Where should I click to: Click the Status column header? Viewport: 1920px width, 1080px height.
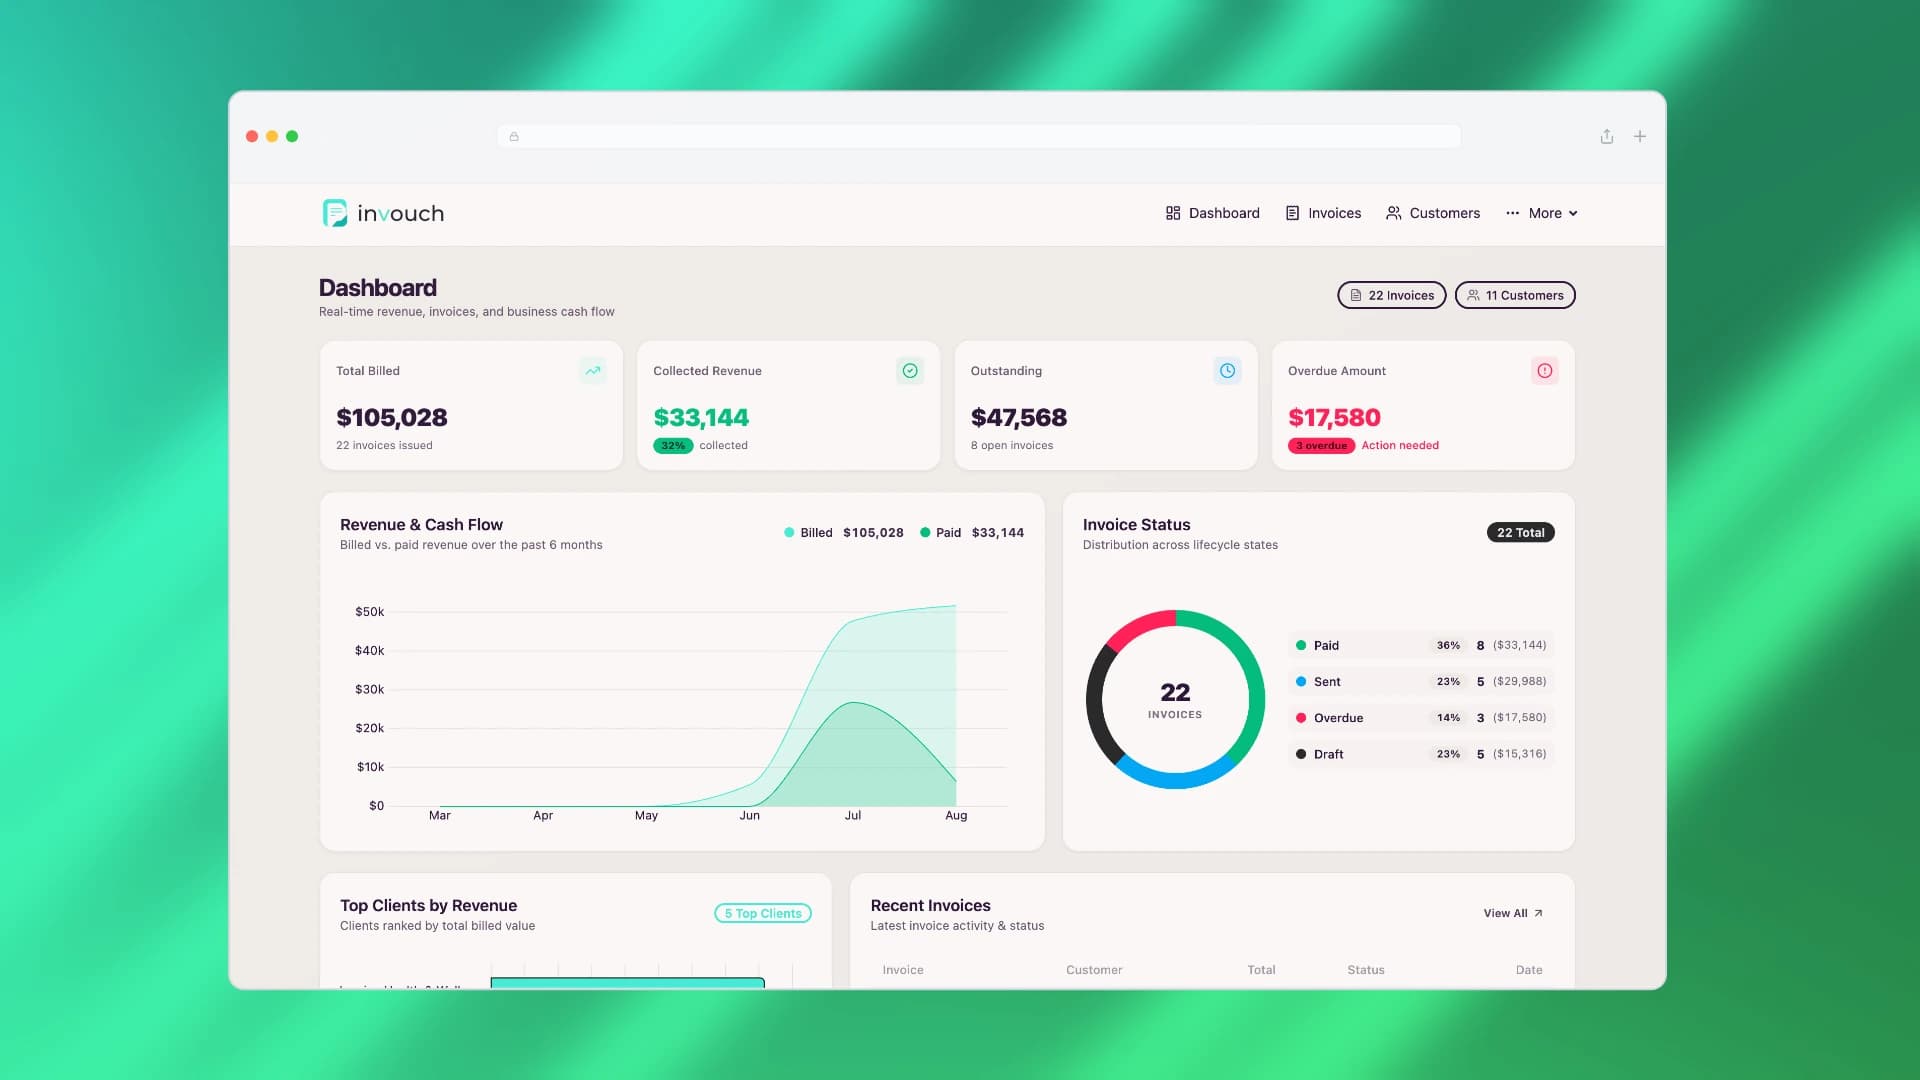pos(1366,970)
